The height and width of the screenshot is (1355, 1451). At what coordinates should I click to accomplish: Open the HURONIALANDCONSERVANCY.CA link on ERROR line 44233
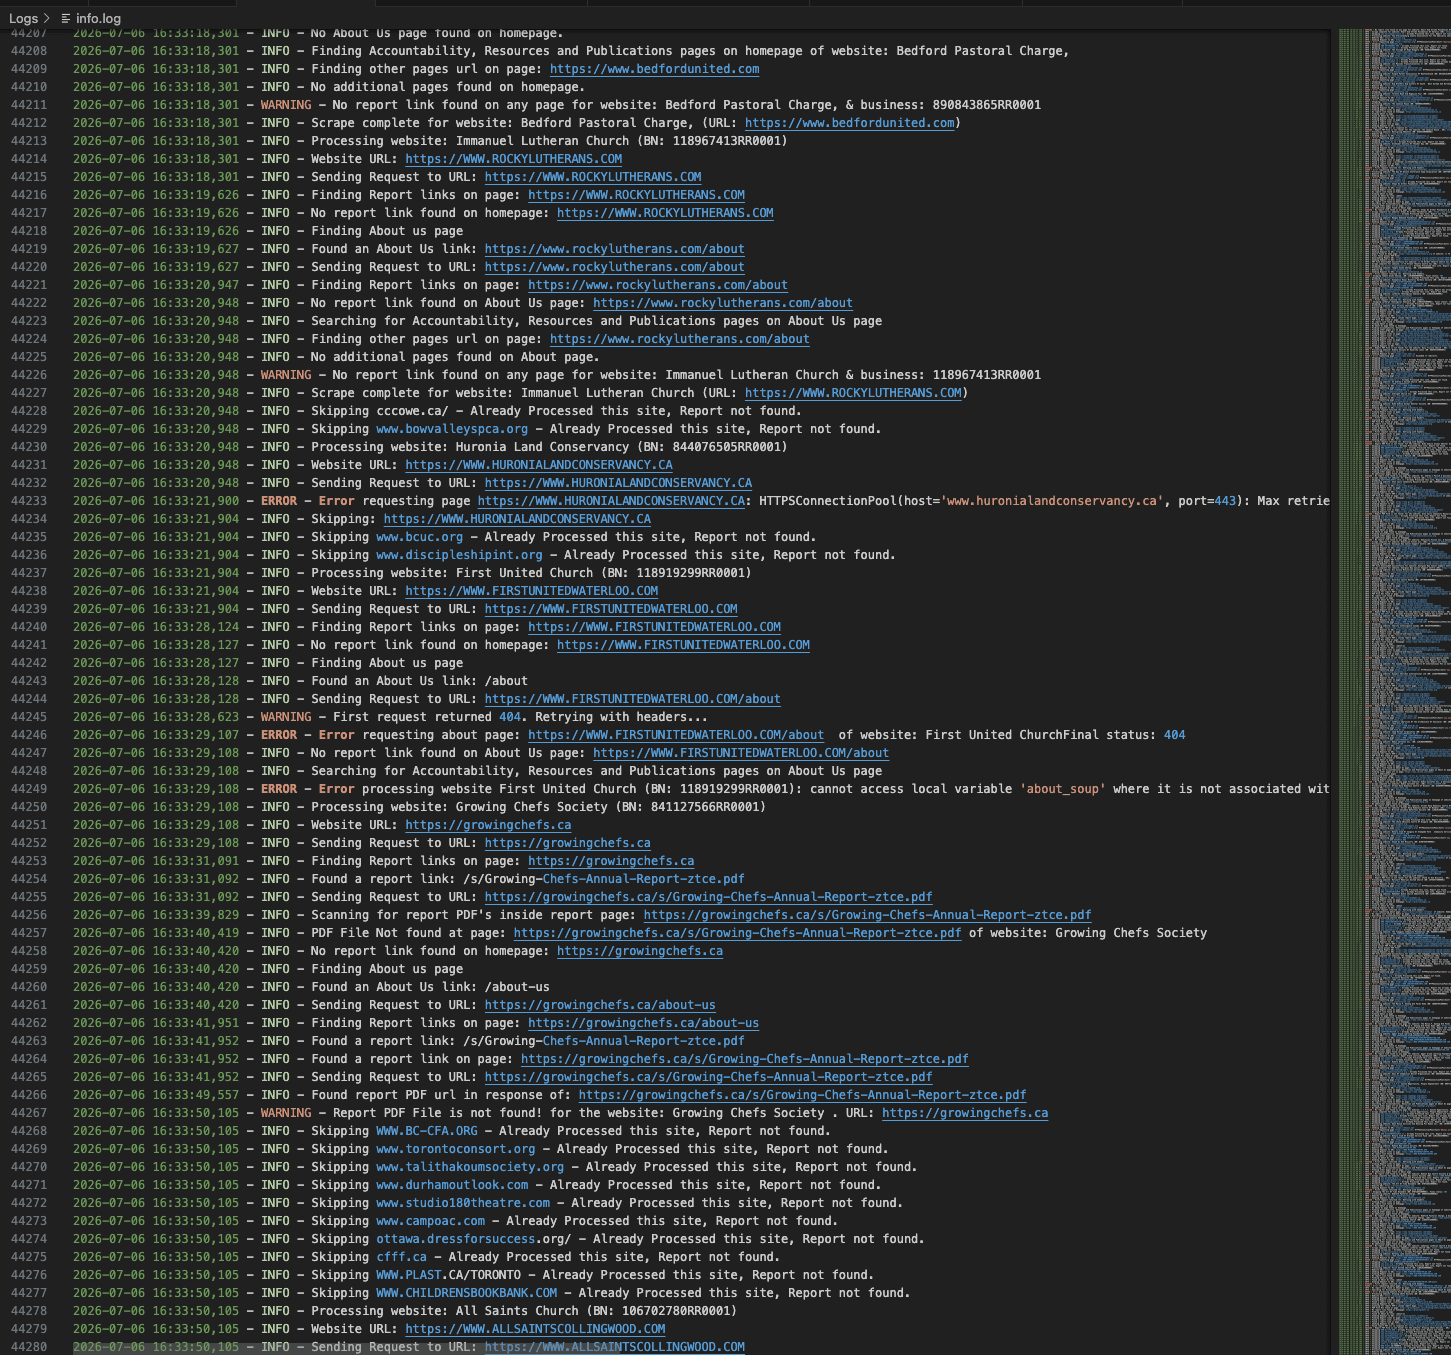tap(611, 501)
